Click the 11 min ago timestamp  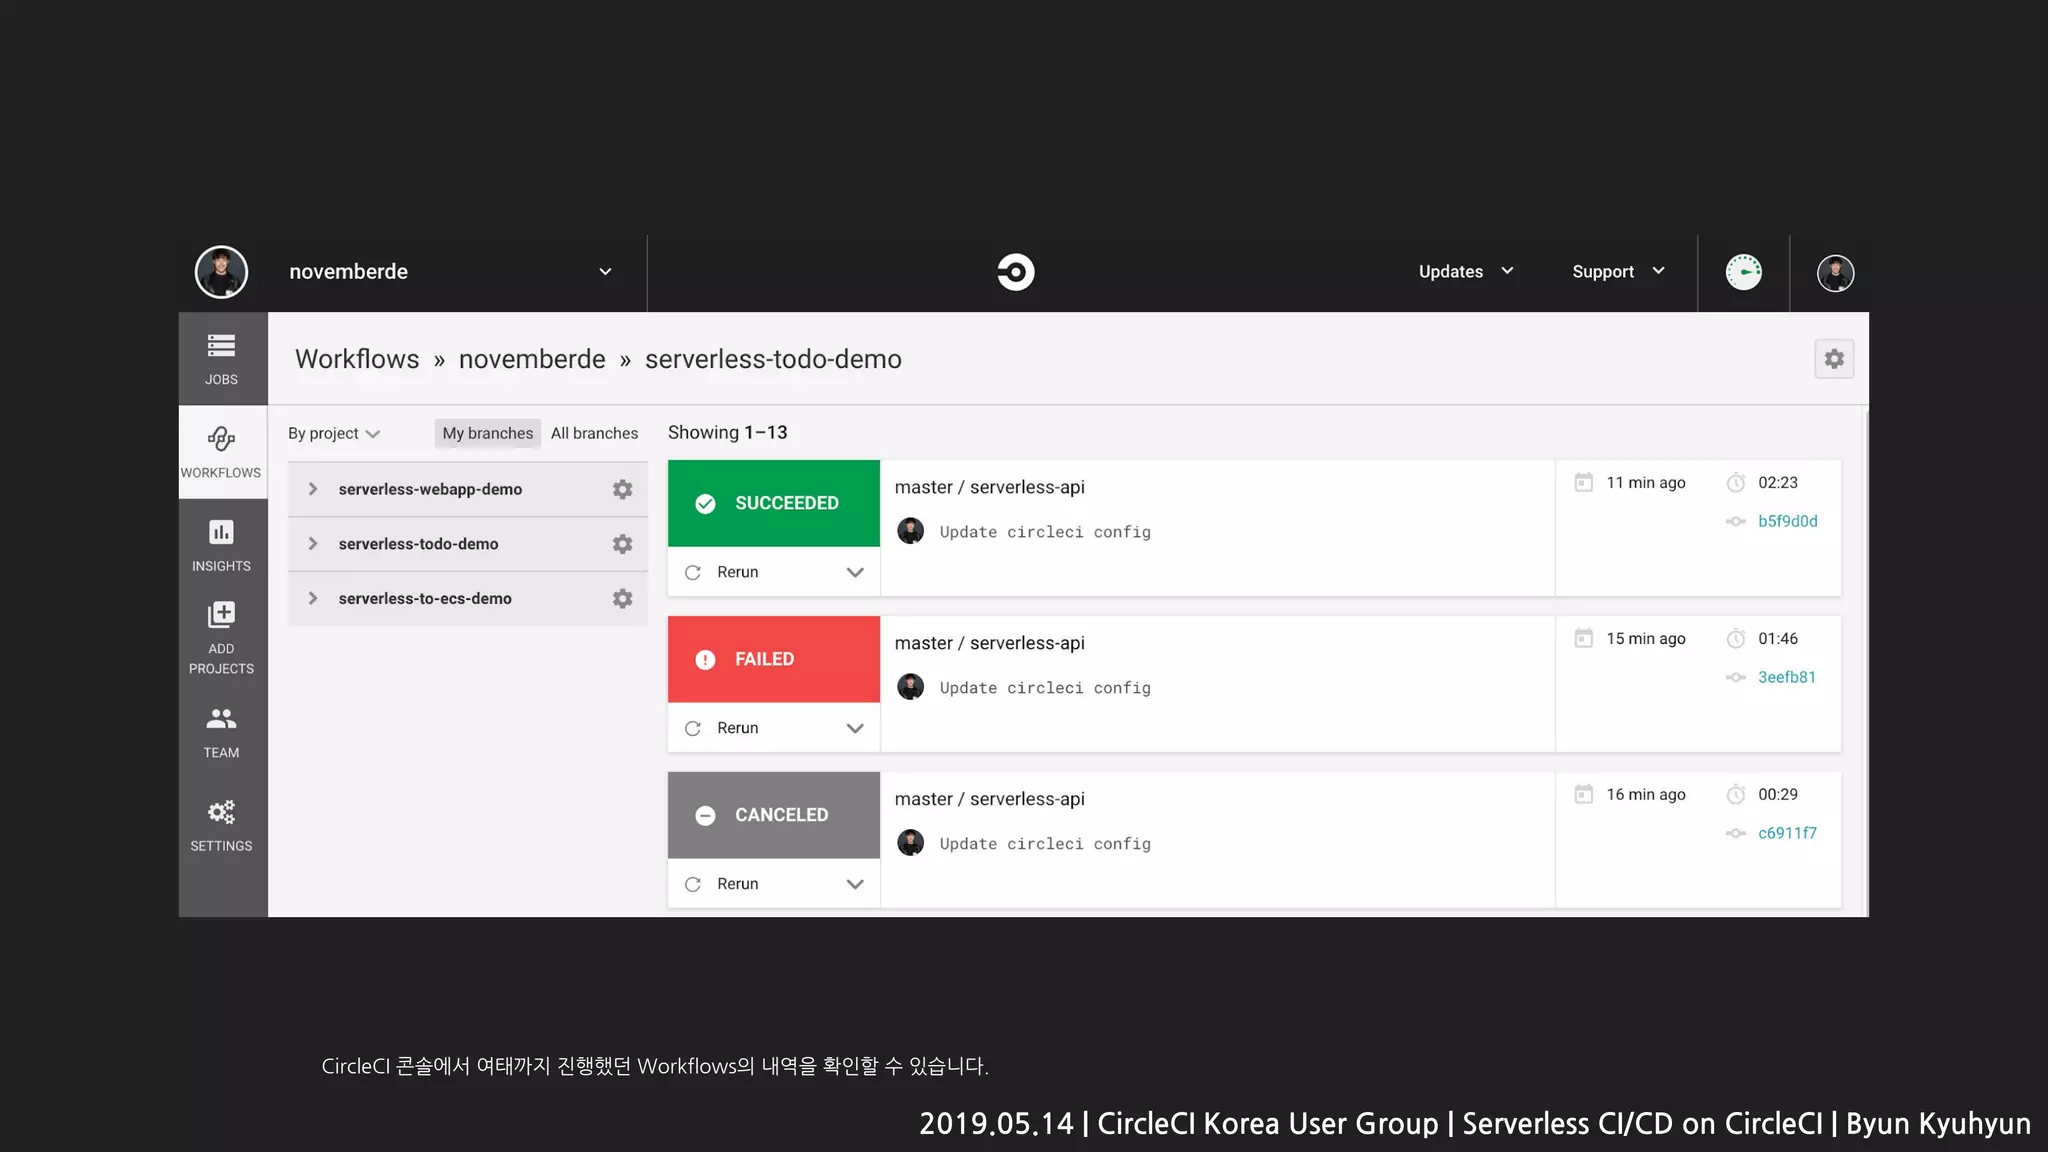tap(1645, 483)
